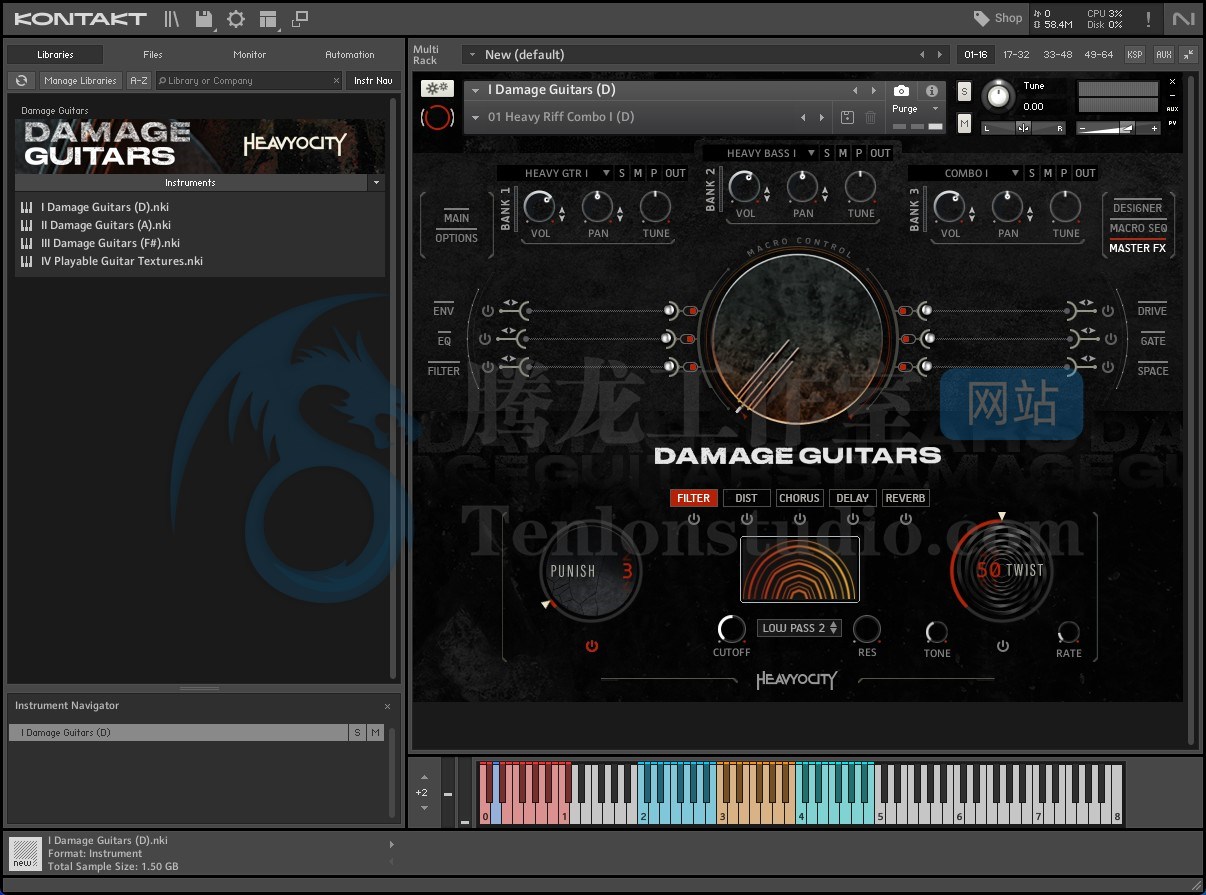Click the NI logo icon

1184,18
